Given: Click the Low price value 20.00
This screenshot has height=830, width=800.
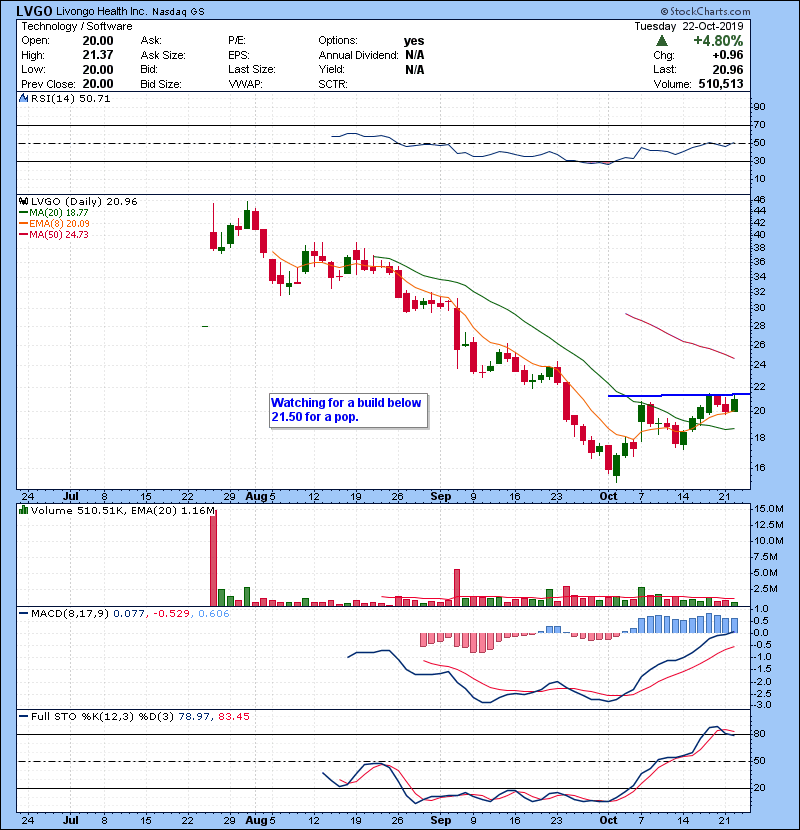Looking at the screenshot, I should click(x=98, y=69).
